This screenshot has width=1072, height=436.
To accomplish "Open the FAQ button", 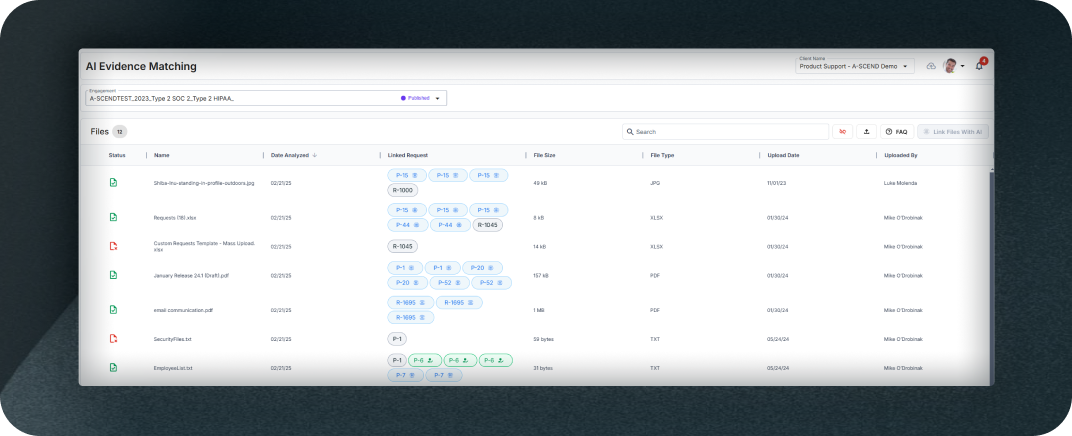I will tap(897, 132).
